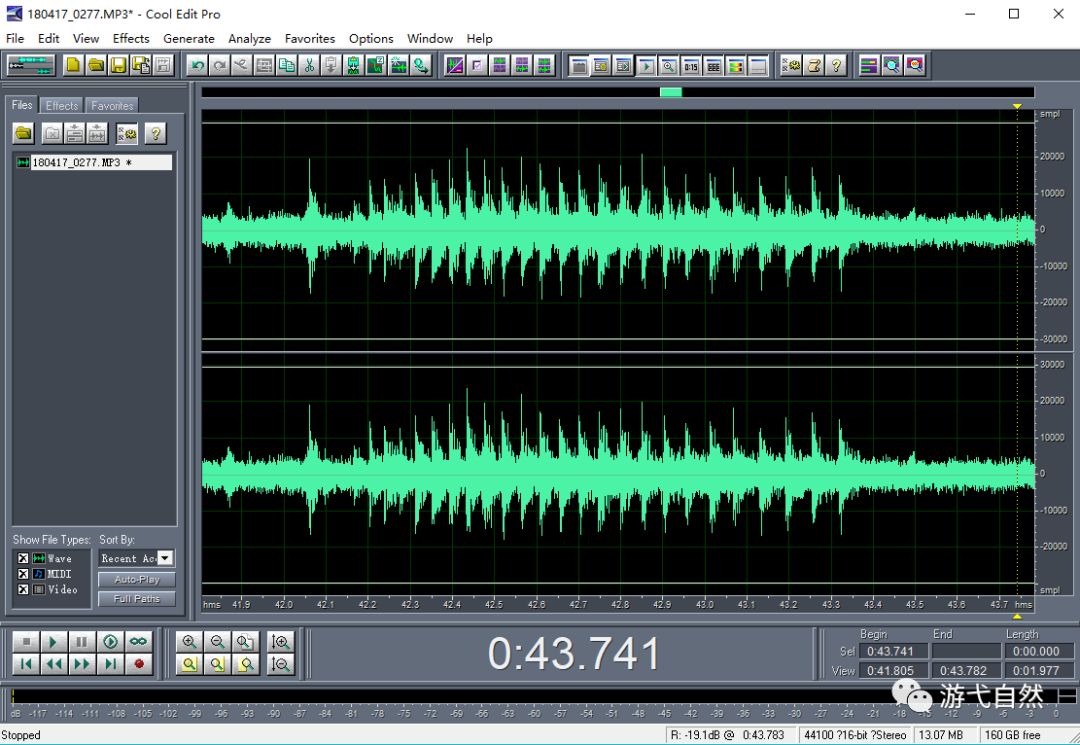Open the Options menu
Screen dimensions: 1080x745
[371, 39]
